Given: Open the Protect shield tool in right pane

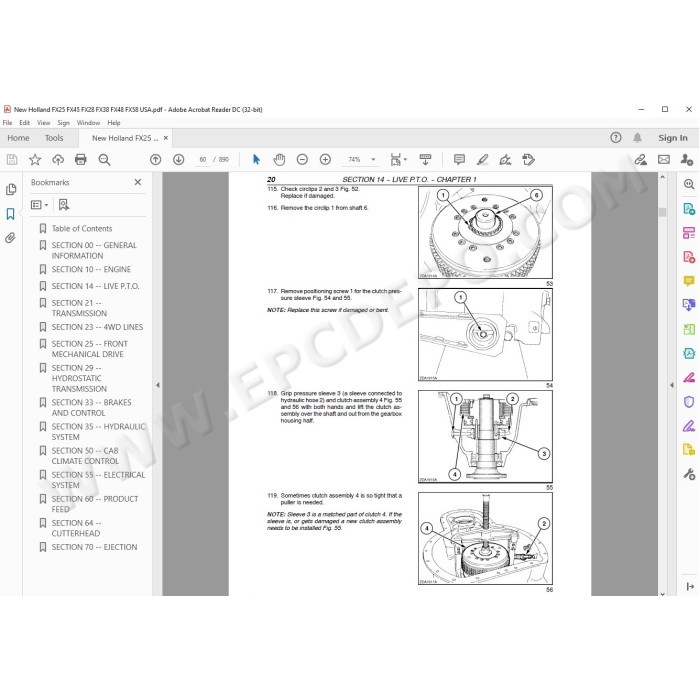Looking at the screenshot, I should coord(689,401).
